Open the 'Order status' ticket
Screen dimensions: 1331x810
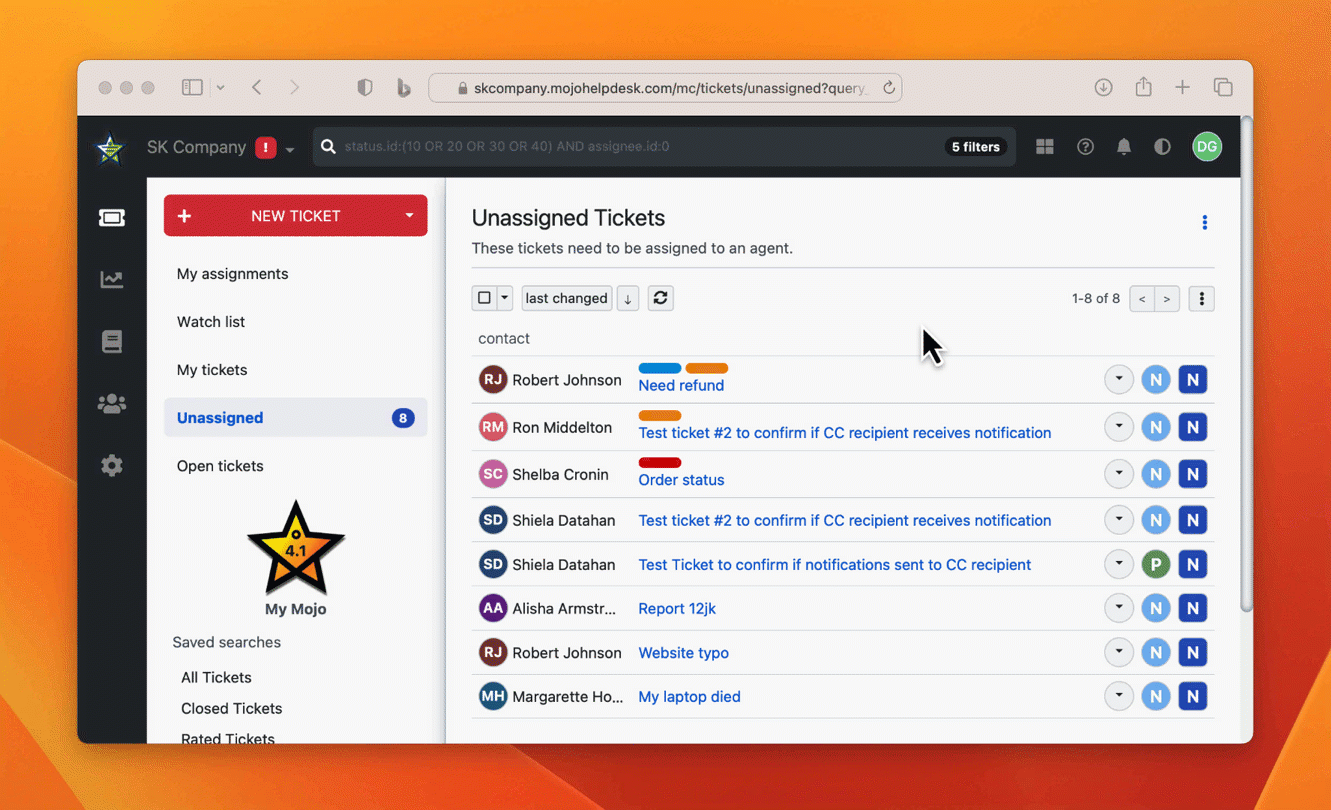[x=681, y=480]
